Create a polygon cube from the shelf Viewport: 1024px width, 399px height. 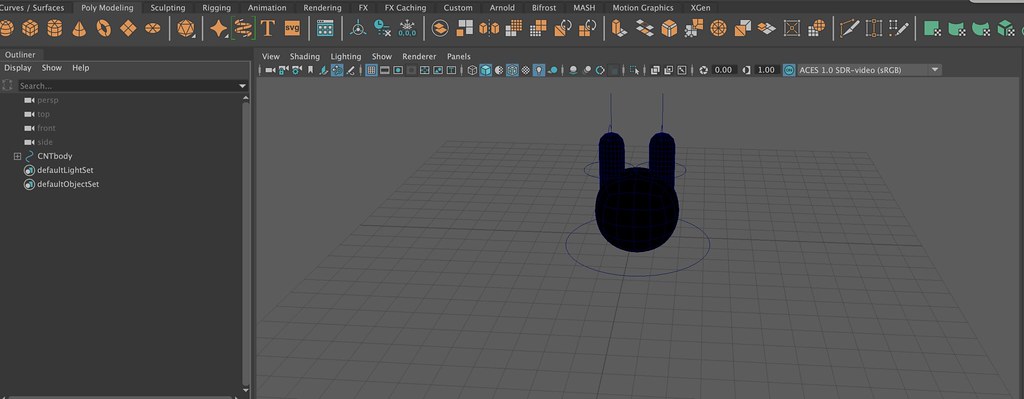(x=30, y=28)
